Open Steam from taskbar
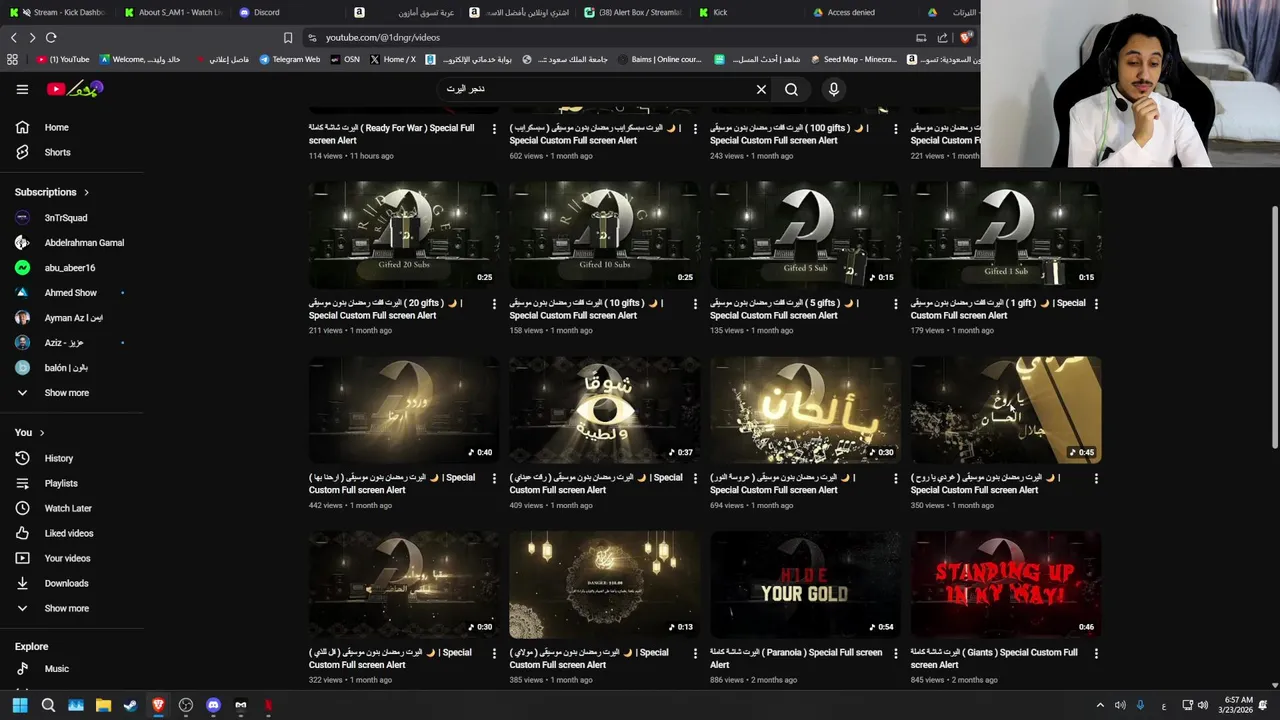 click(x=130, y=705)
